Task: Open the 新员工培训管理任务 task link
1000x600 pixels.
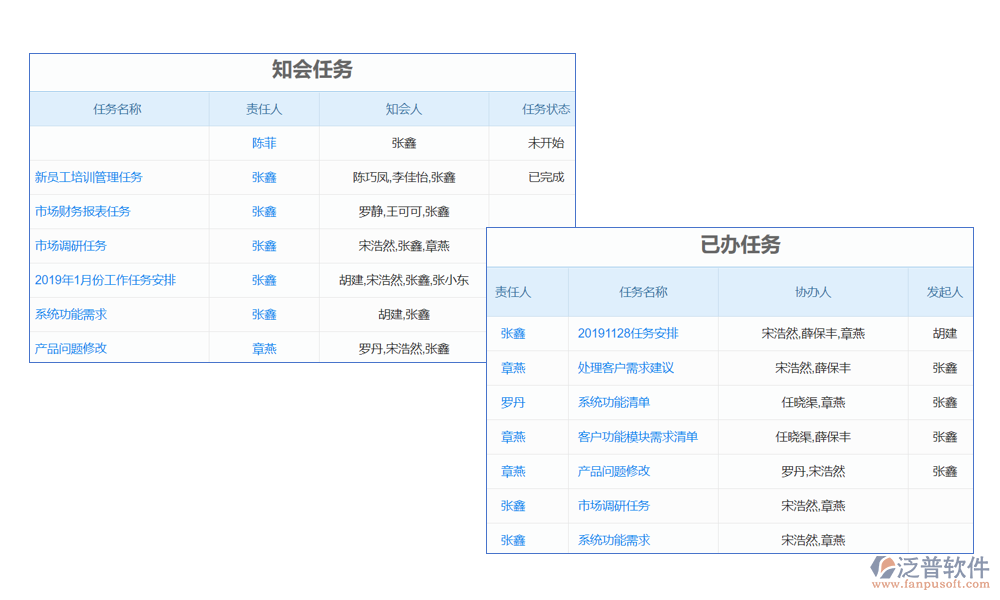Action: coord(88,177)
